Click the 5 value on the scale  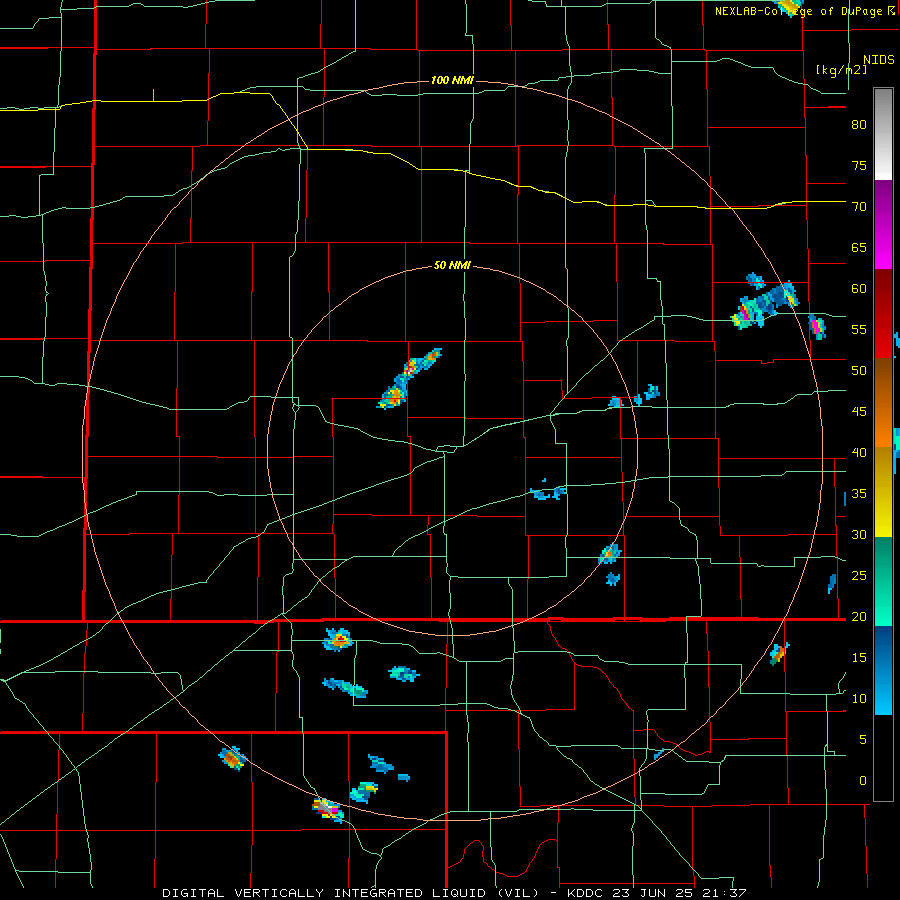(x=863, y=739)
